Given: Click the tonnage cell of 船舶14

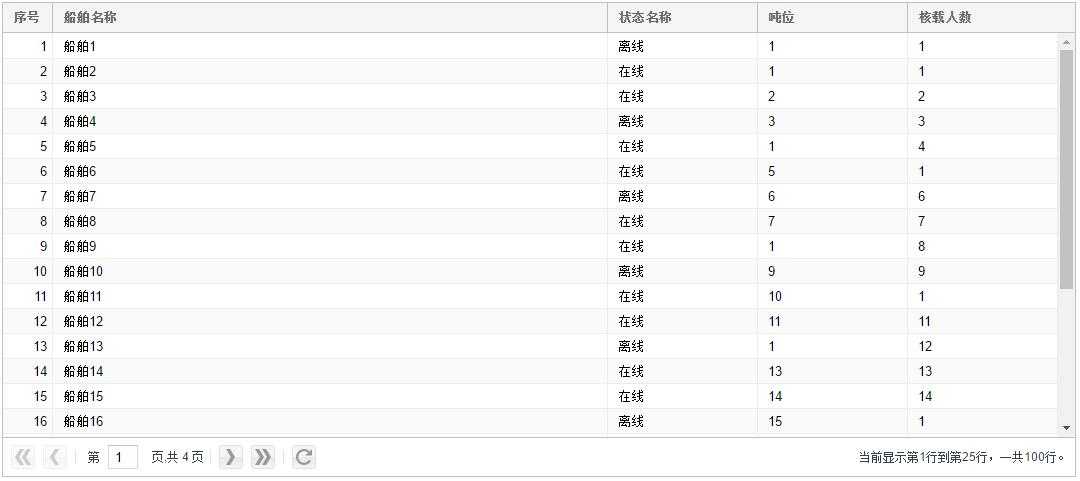Looking at the screenshot, I should pos(776,371).
